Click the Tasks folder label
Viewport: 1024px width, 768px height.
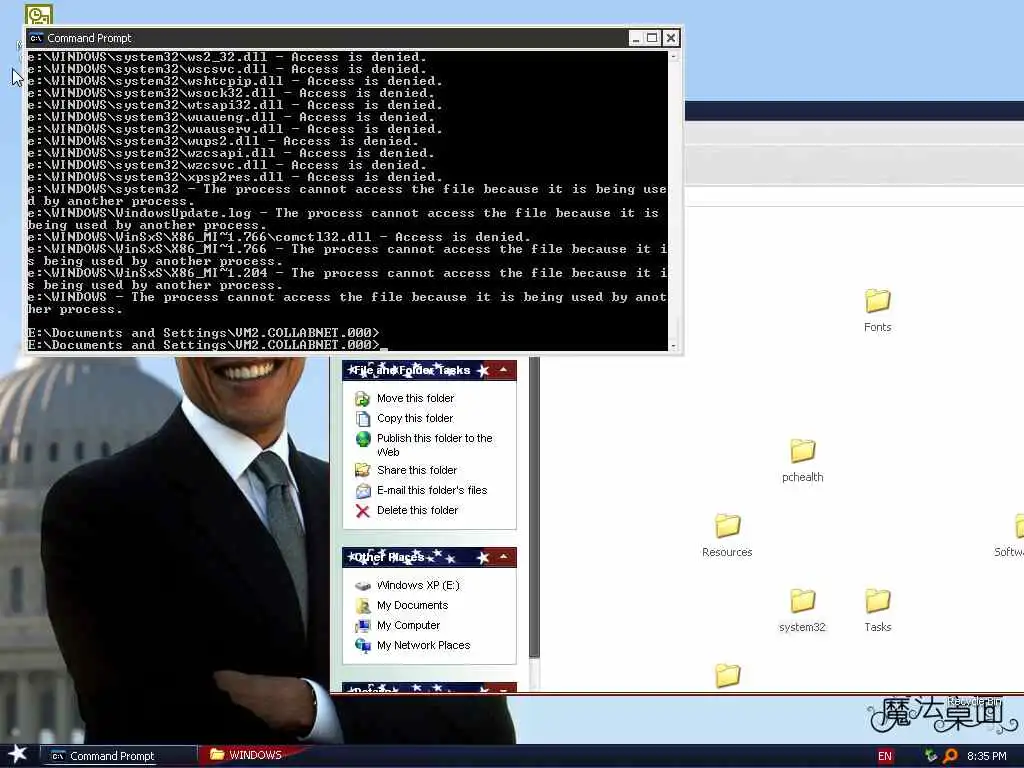(x=877, y=627)
